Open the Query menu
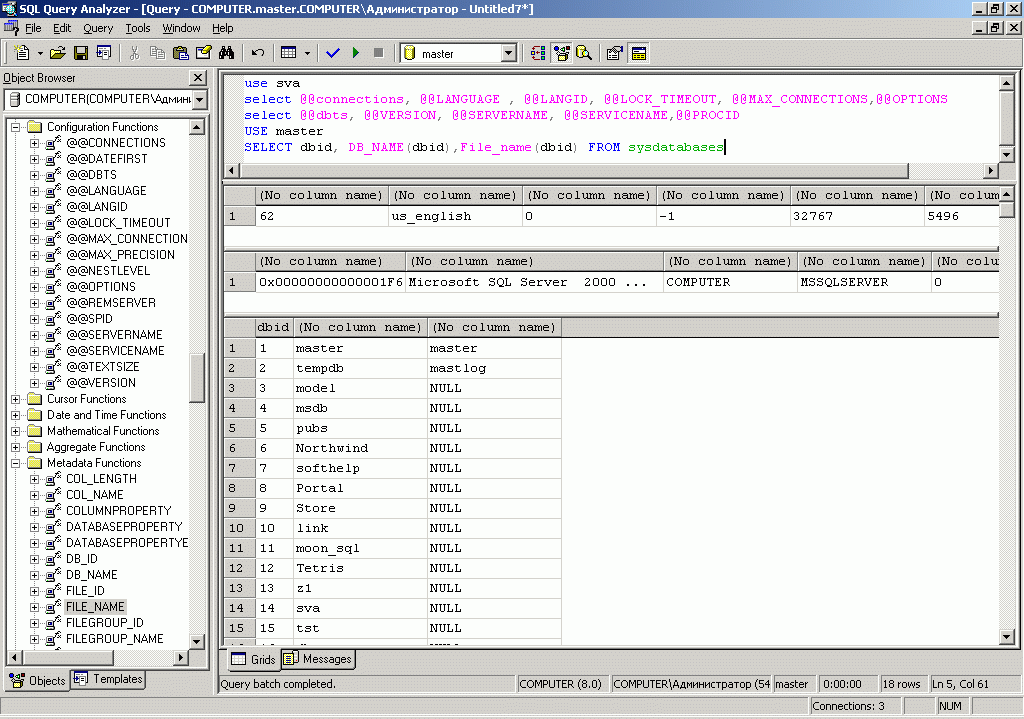The width and height of the screenshot is (1024, 719). coord(98,28)
